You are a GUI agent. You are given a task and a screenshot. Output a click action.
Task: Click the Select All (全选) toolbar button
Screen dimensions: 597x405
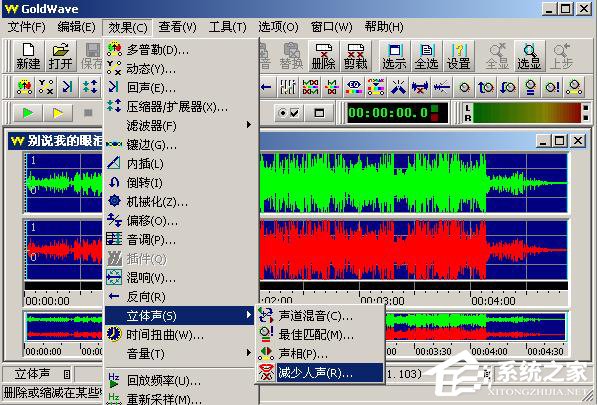pyautogui.click(x=426, y=56)
